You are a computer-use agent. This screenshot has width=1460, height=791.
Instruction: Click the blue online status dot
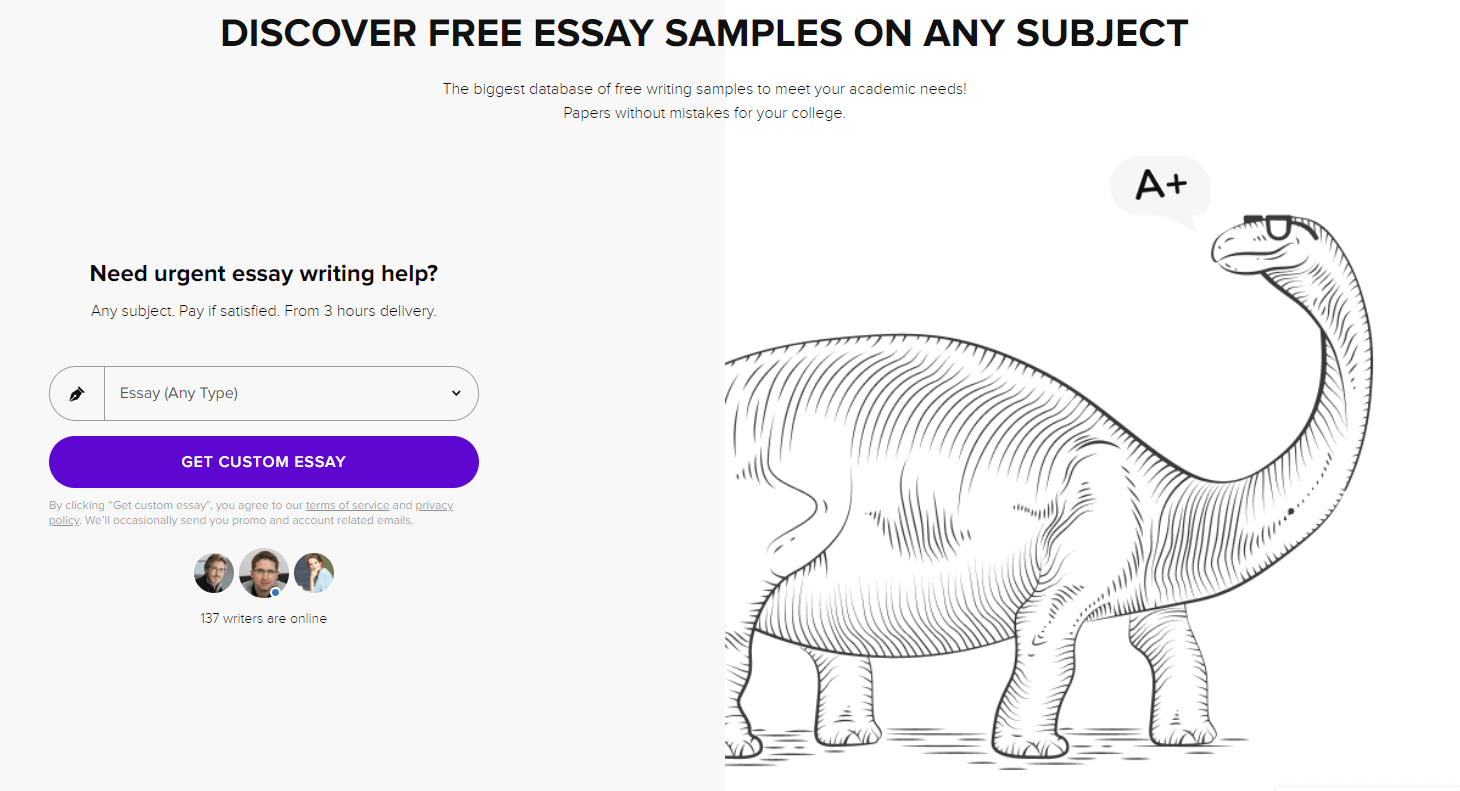click(276, 592)
